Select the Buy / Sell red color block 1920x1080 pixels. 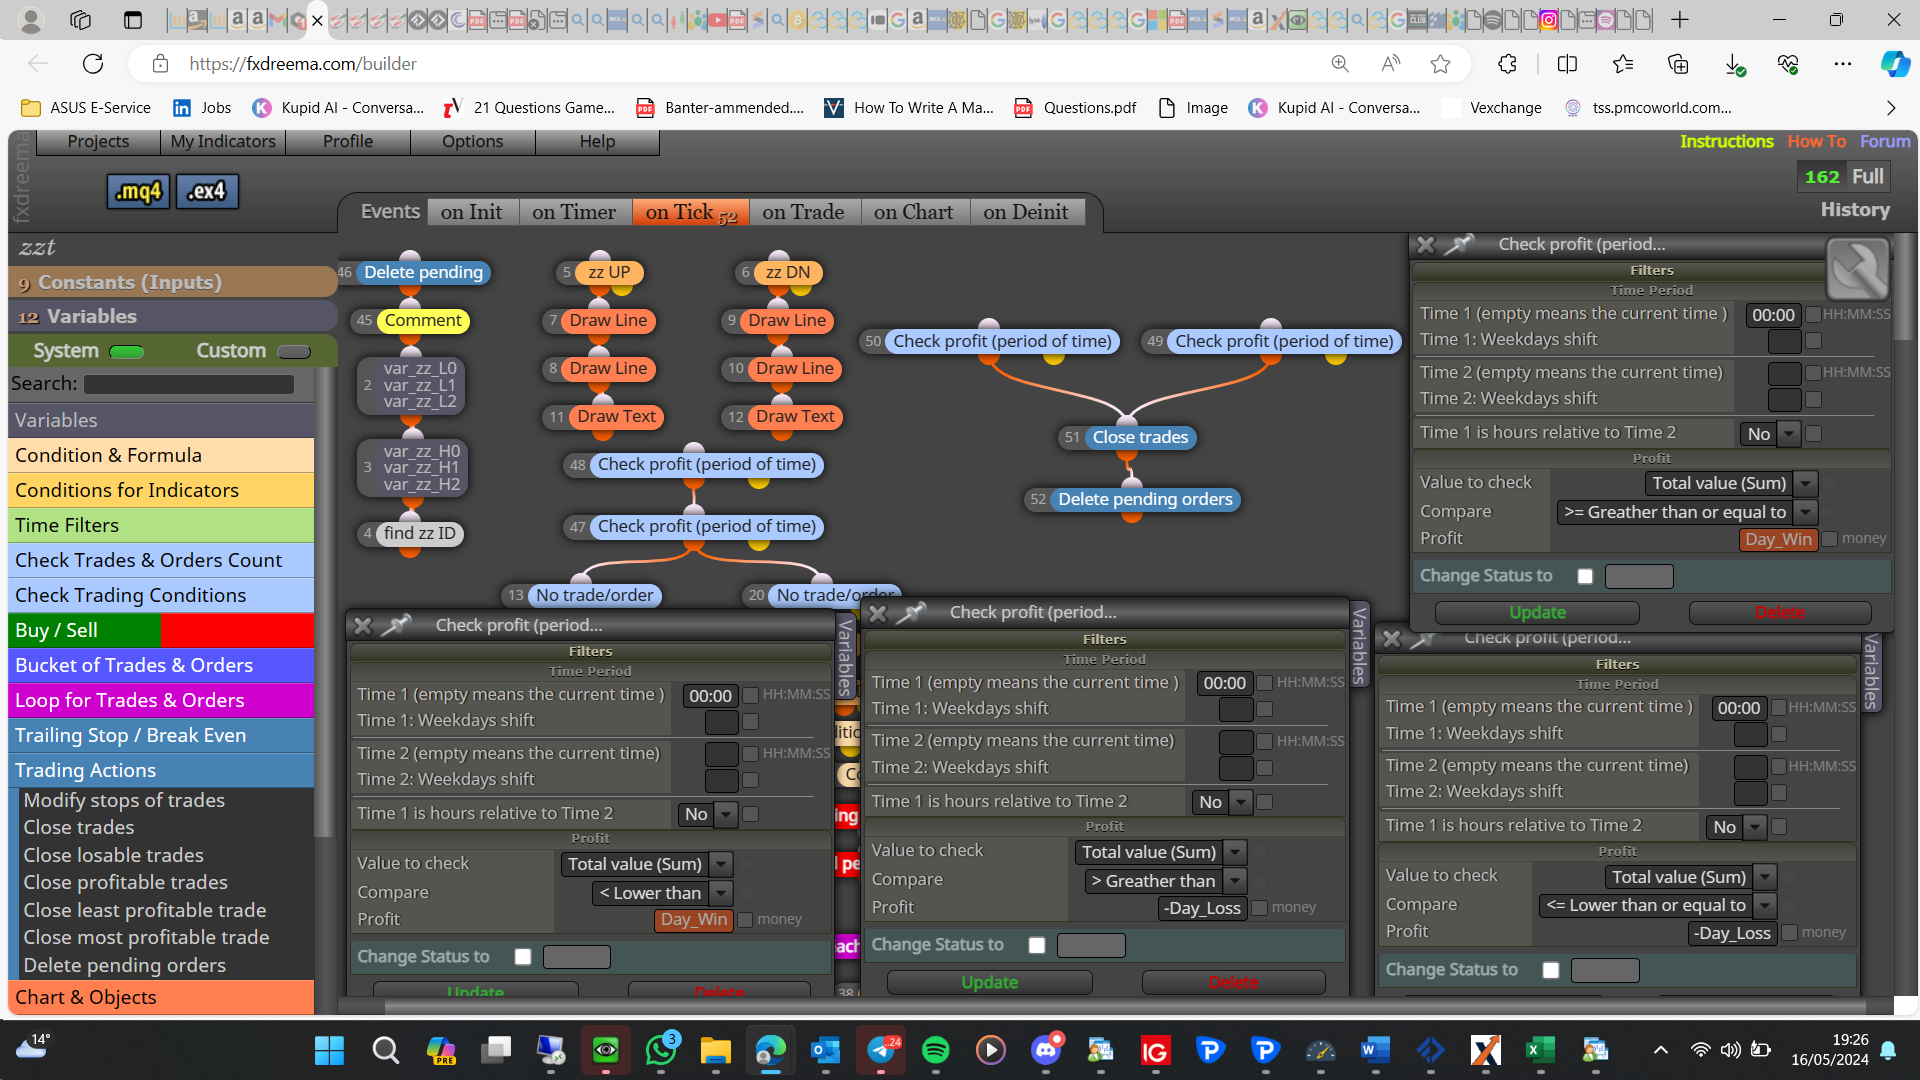click(237, 631)
